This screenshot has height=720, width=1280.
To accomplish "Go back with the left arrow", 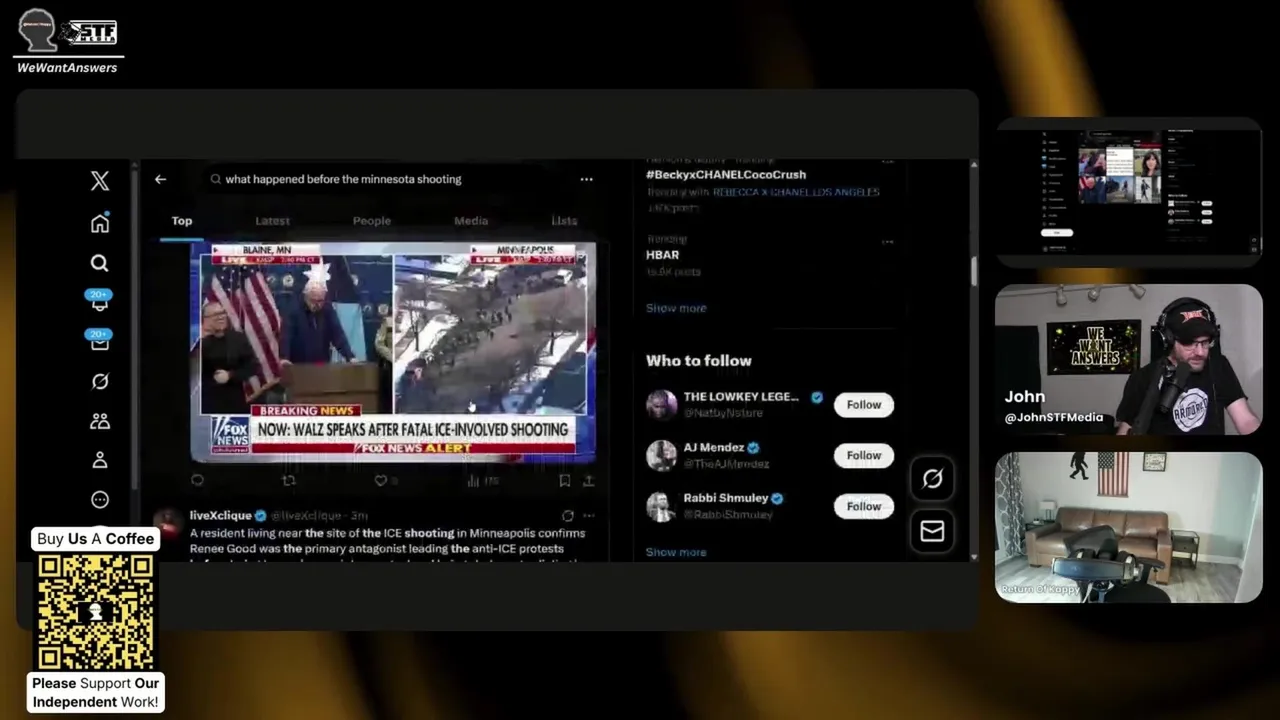I will (x=160, y=179).
